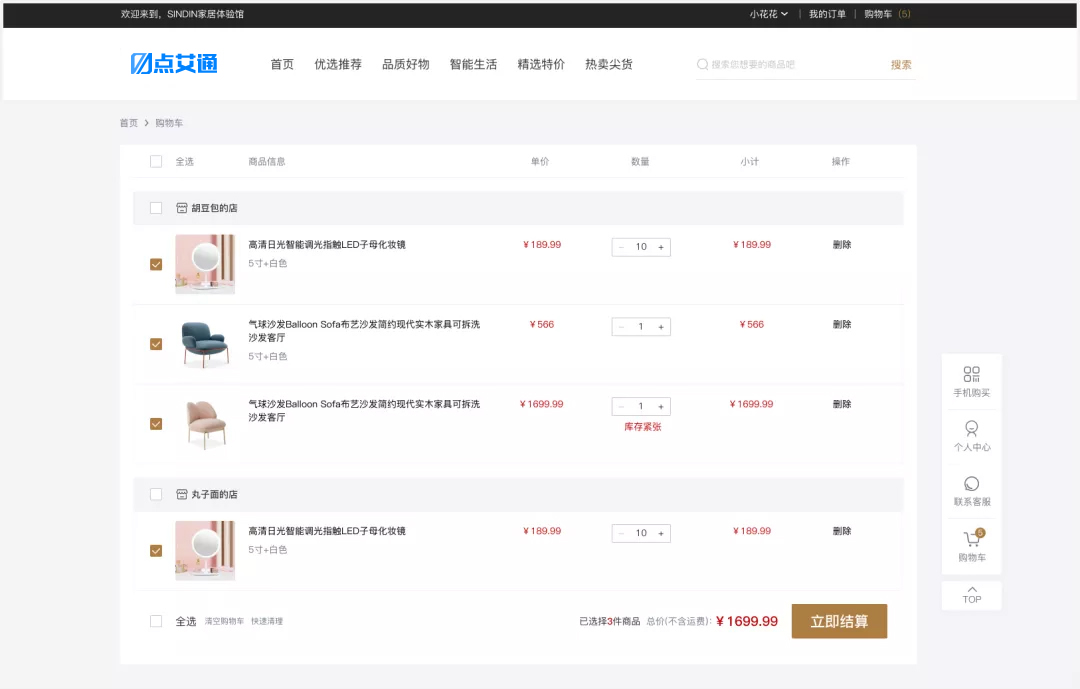Click the search magnifier icon
Image resolution: width=1080 pixels, height=689 pixels.
tap(703, 64)
